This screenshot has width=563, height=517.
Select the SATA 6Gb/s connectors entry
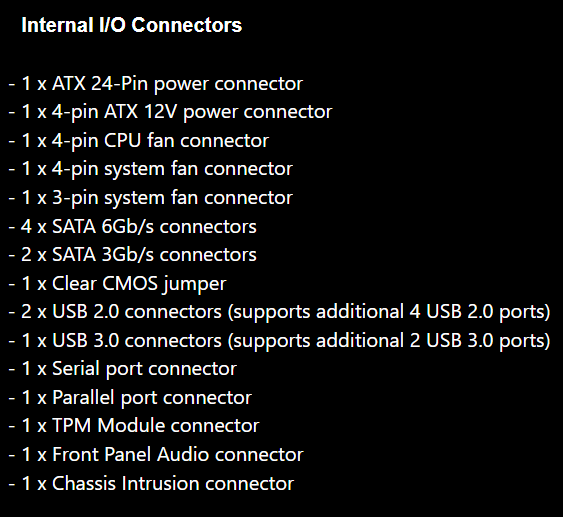[132, 227]
